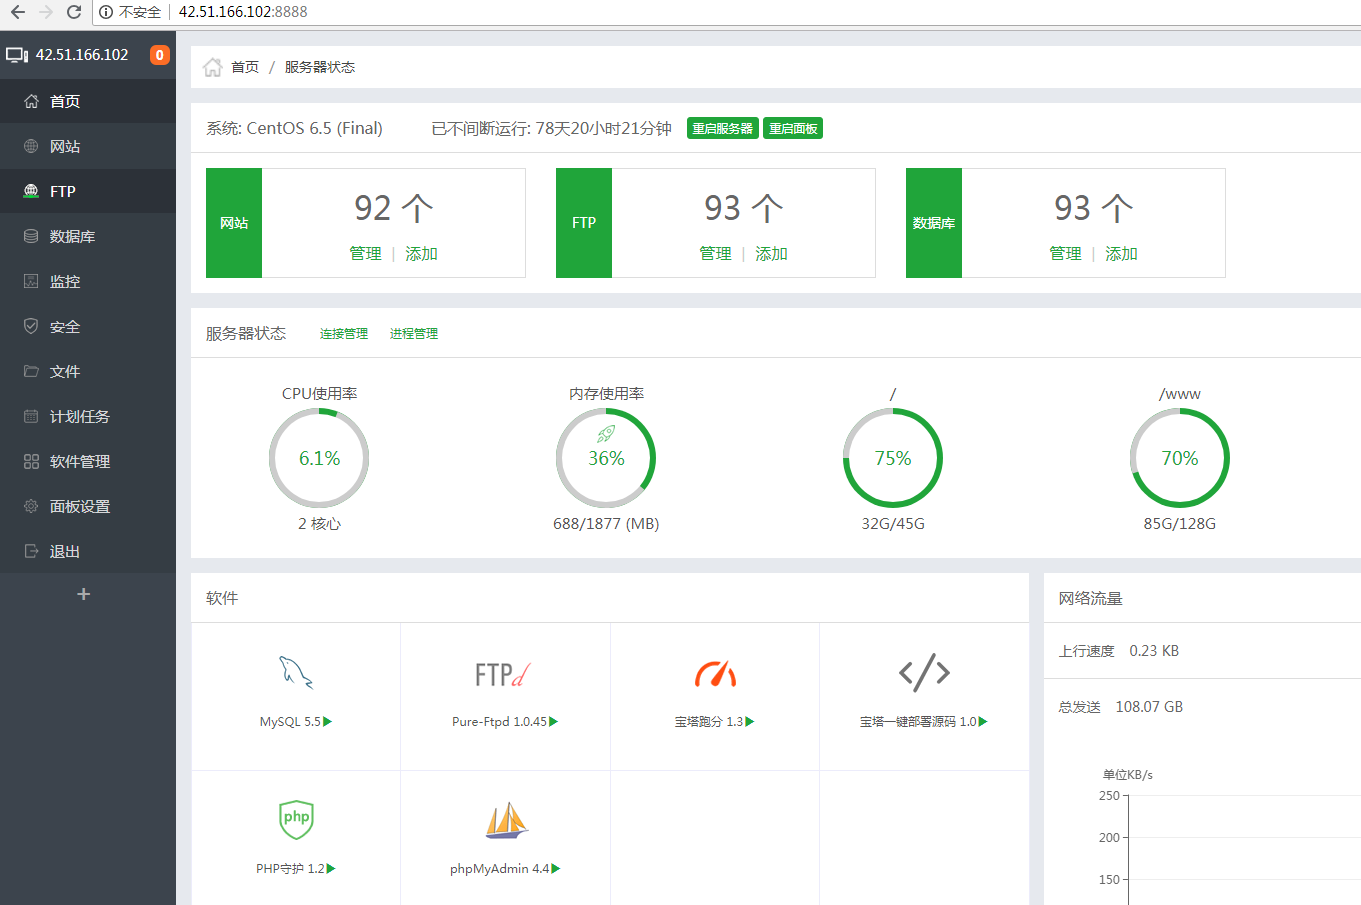Click 管理 under the 数据库 card
Screen dimensions: 1361x905
tap(1065, 254)
